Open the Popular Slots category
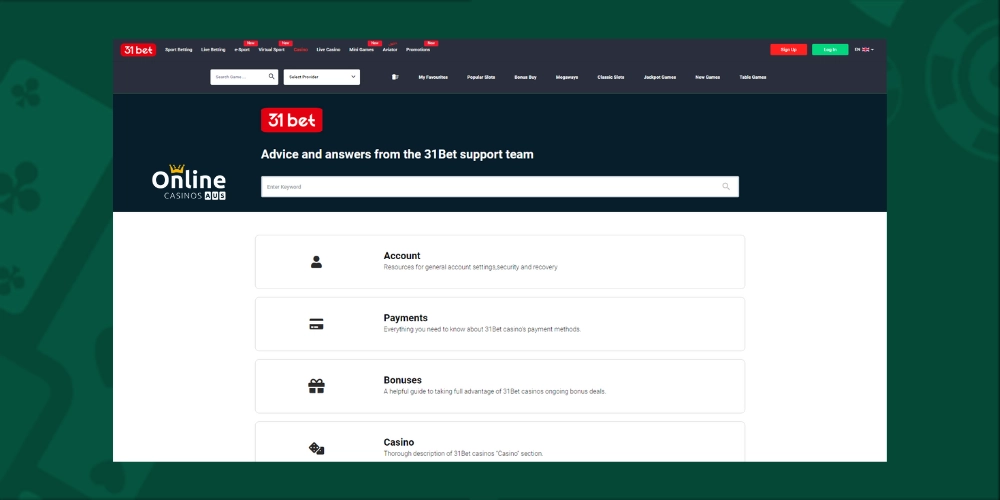The width and height of the screenshot is (1000, 500). 481,77
